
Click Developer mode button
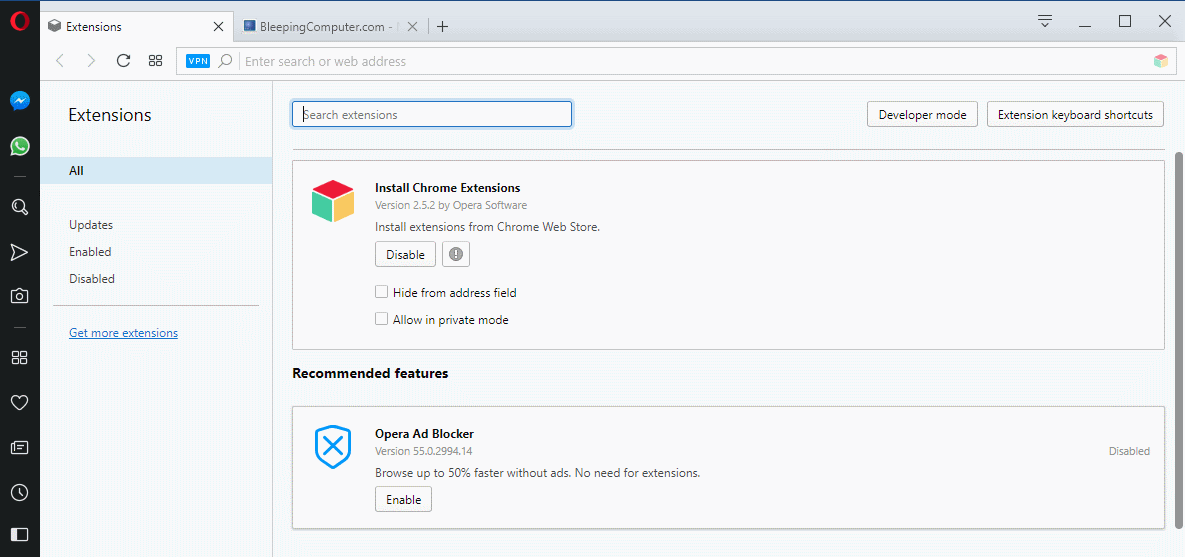[x=922, y=115]
